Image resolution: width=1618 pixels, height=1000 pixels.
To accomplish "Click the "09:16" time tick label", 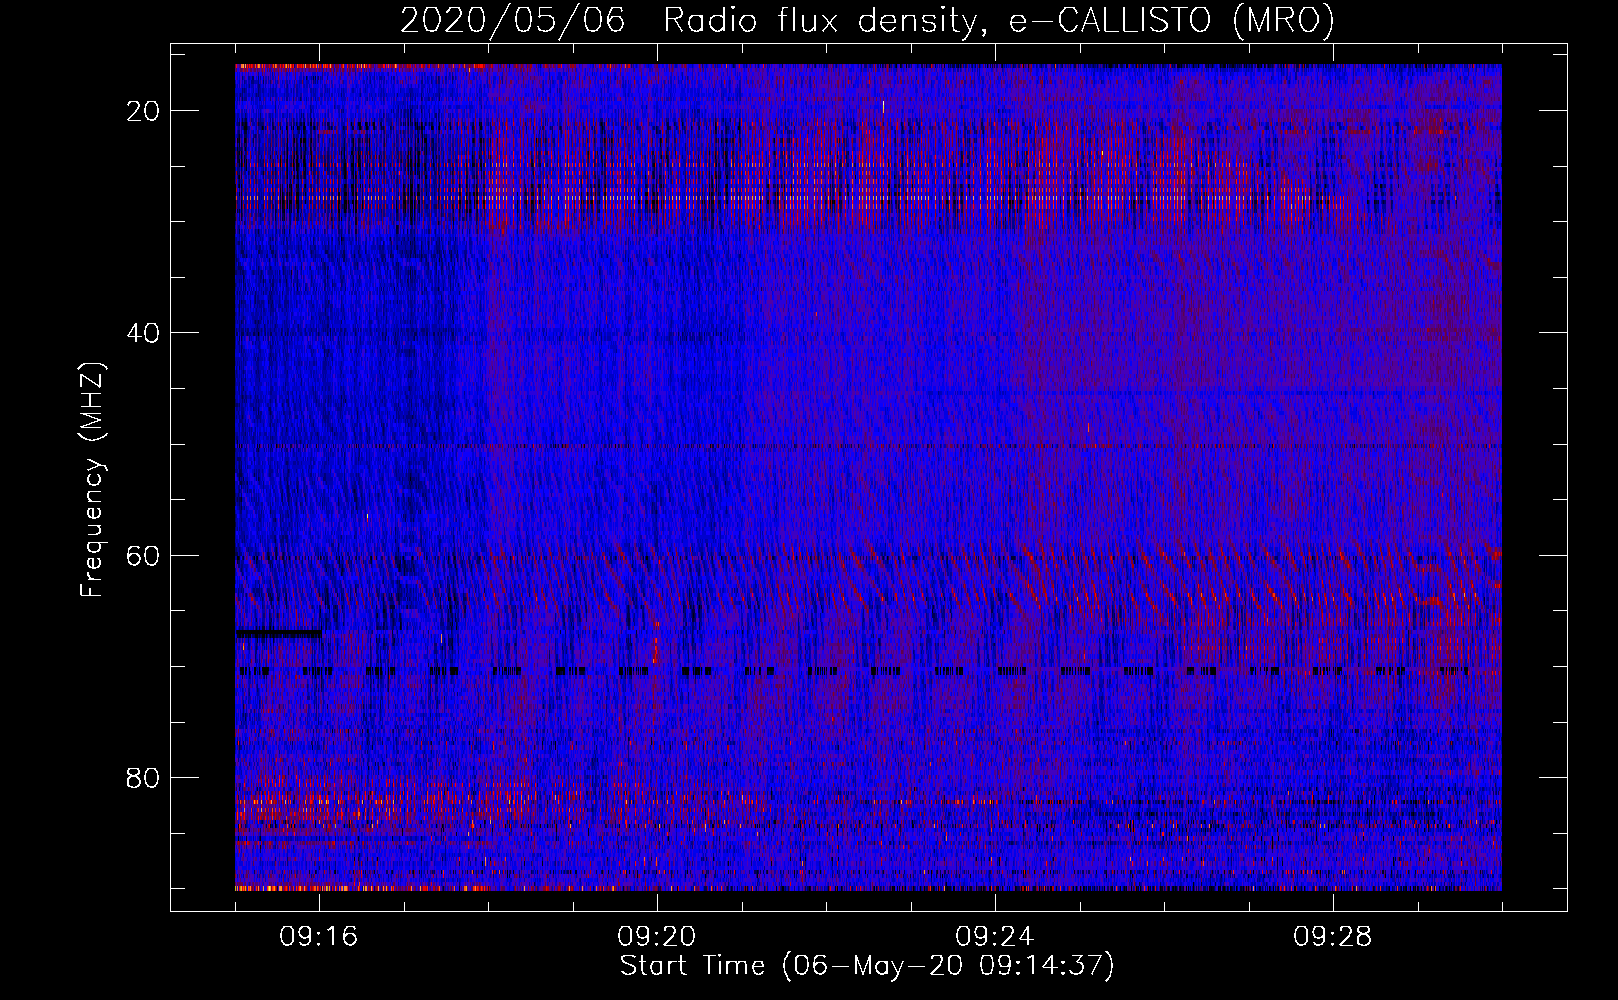I will [319, 937].
